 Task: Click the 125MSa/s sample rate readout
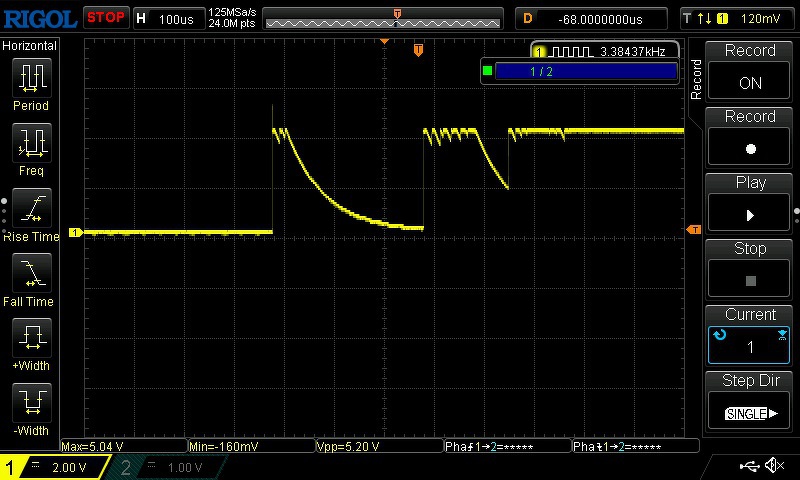pos(232,12)
